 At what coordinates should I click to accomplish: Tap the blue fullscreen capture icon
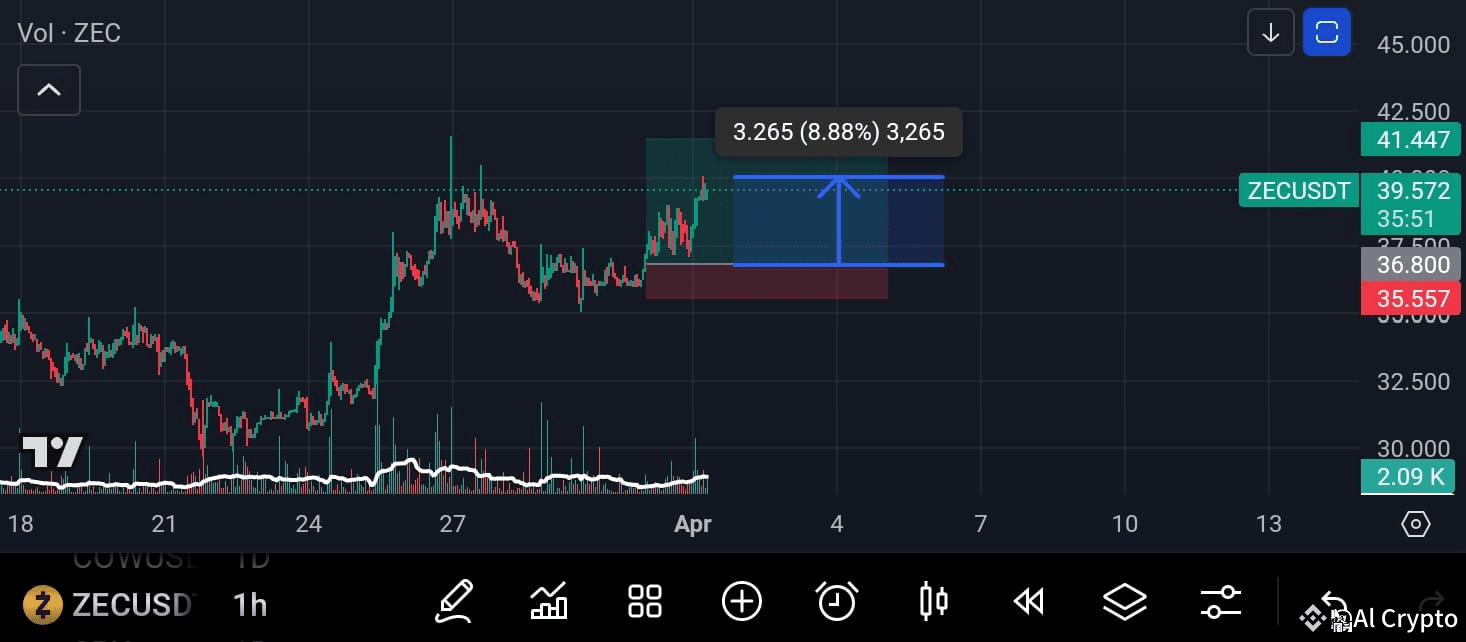[x=1327, y=32]
